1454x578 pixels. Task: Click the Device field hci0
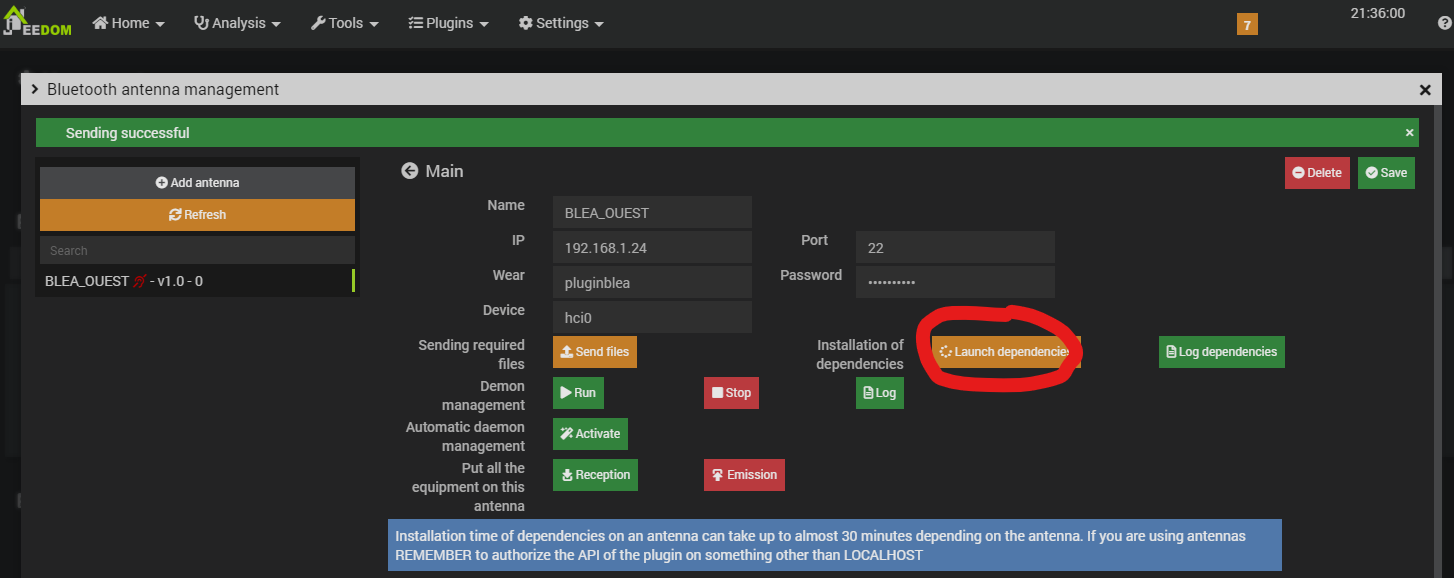tap(652, 317)
